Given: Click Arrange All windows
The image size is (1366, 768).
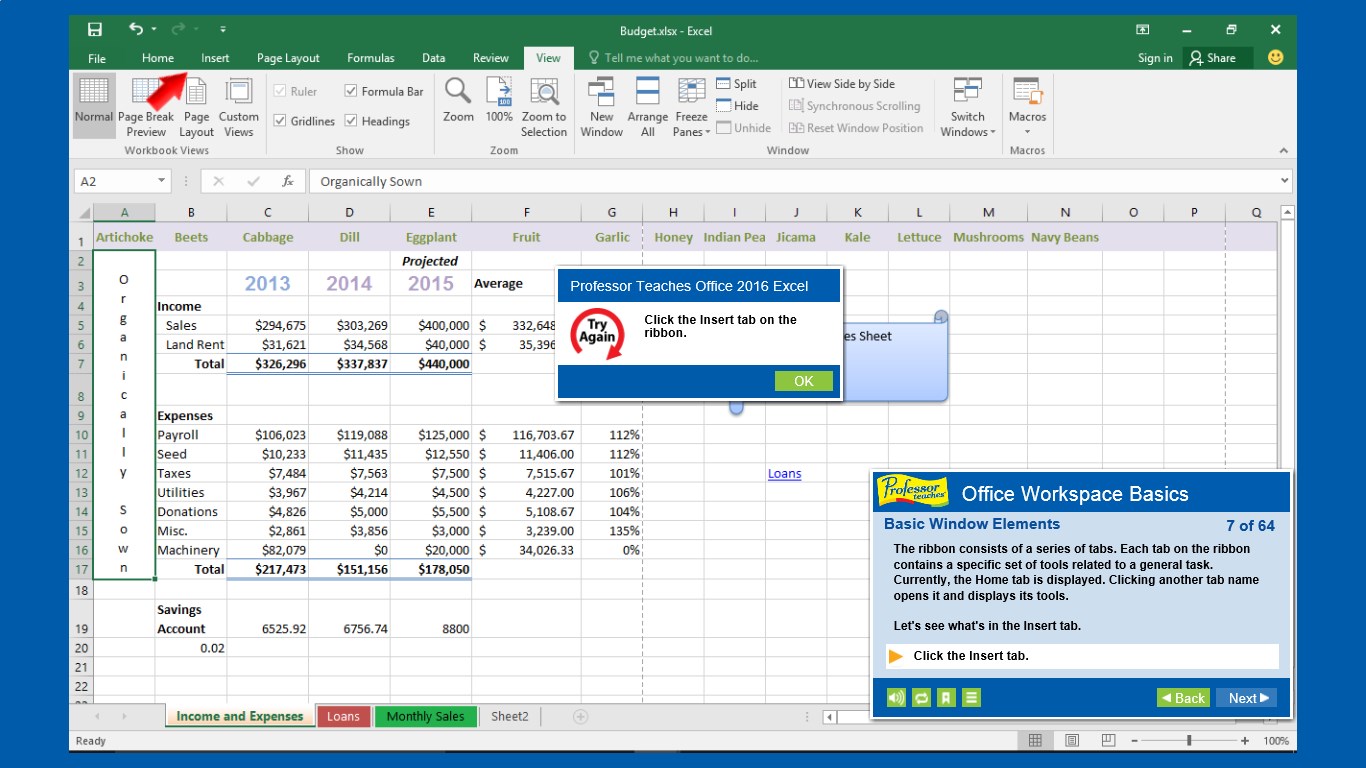Looking at the screenshot, I should [x=647, y=108].
